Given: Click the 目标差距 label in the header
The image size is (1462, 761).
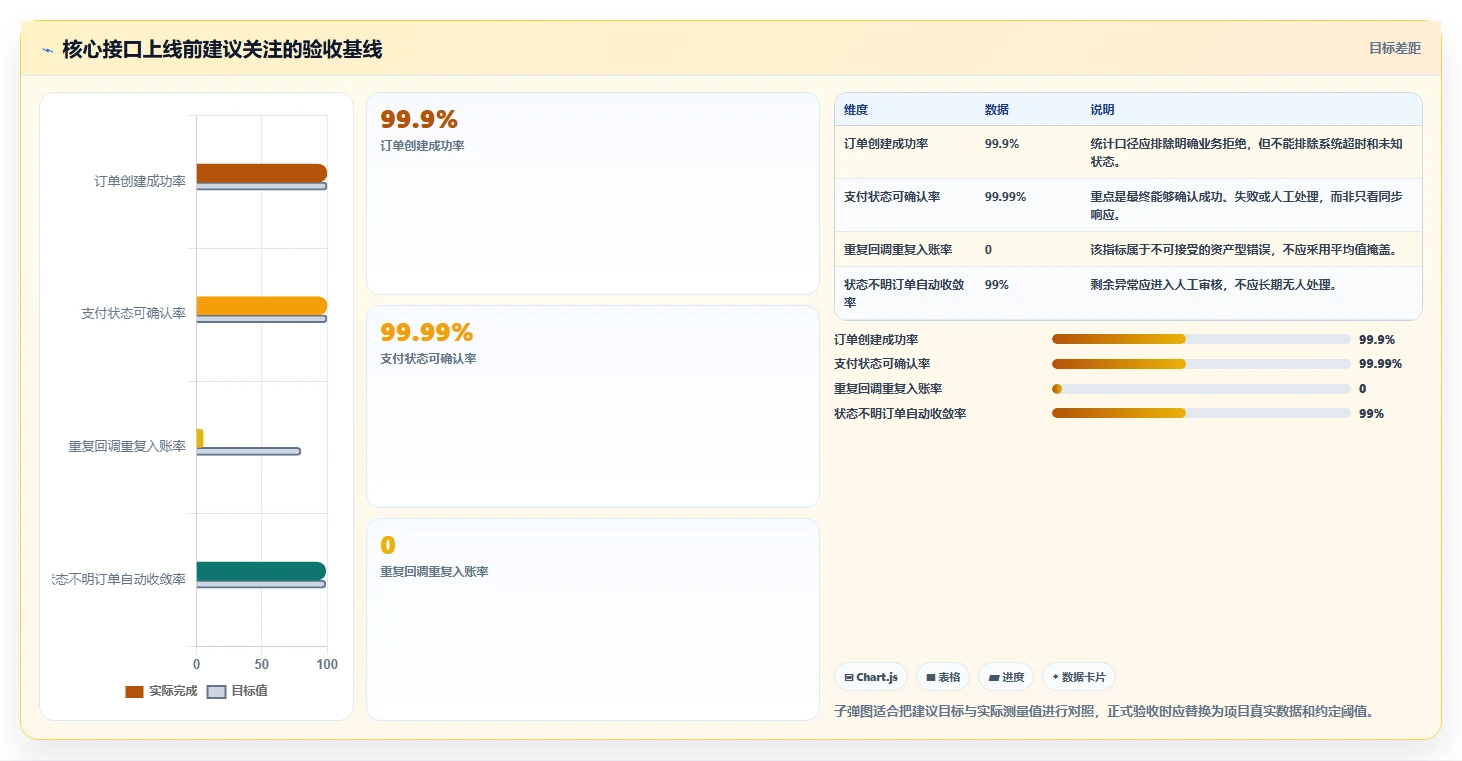Looking at the screenshot, I should [x=1395, y=48].
